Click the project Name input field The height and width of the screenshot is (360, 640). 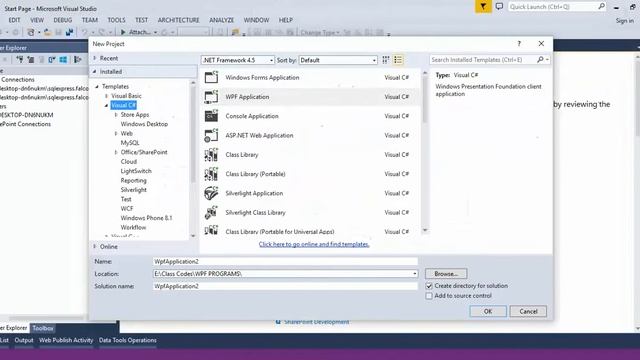click(285, 261)
